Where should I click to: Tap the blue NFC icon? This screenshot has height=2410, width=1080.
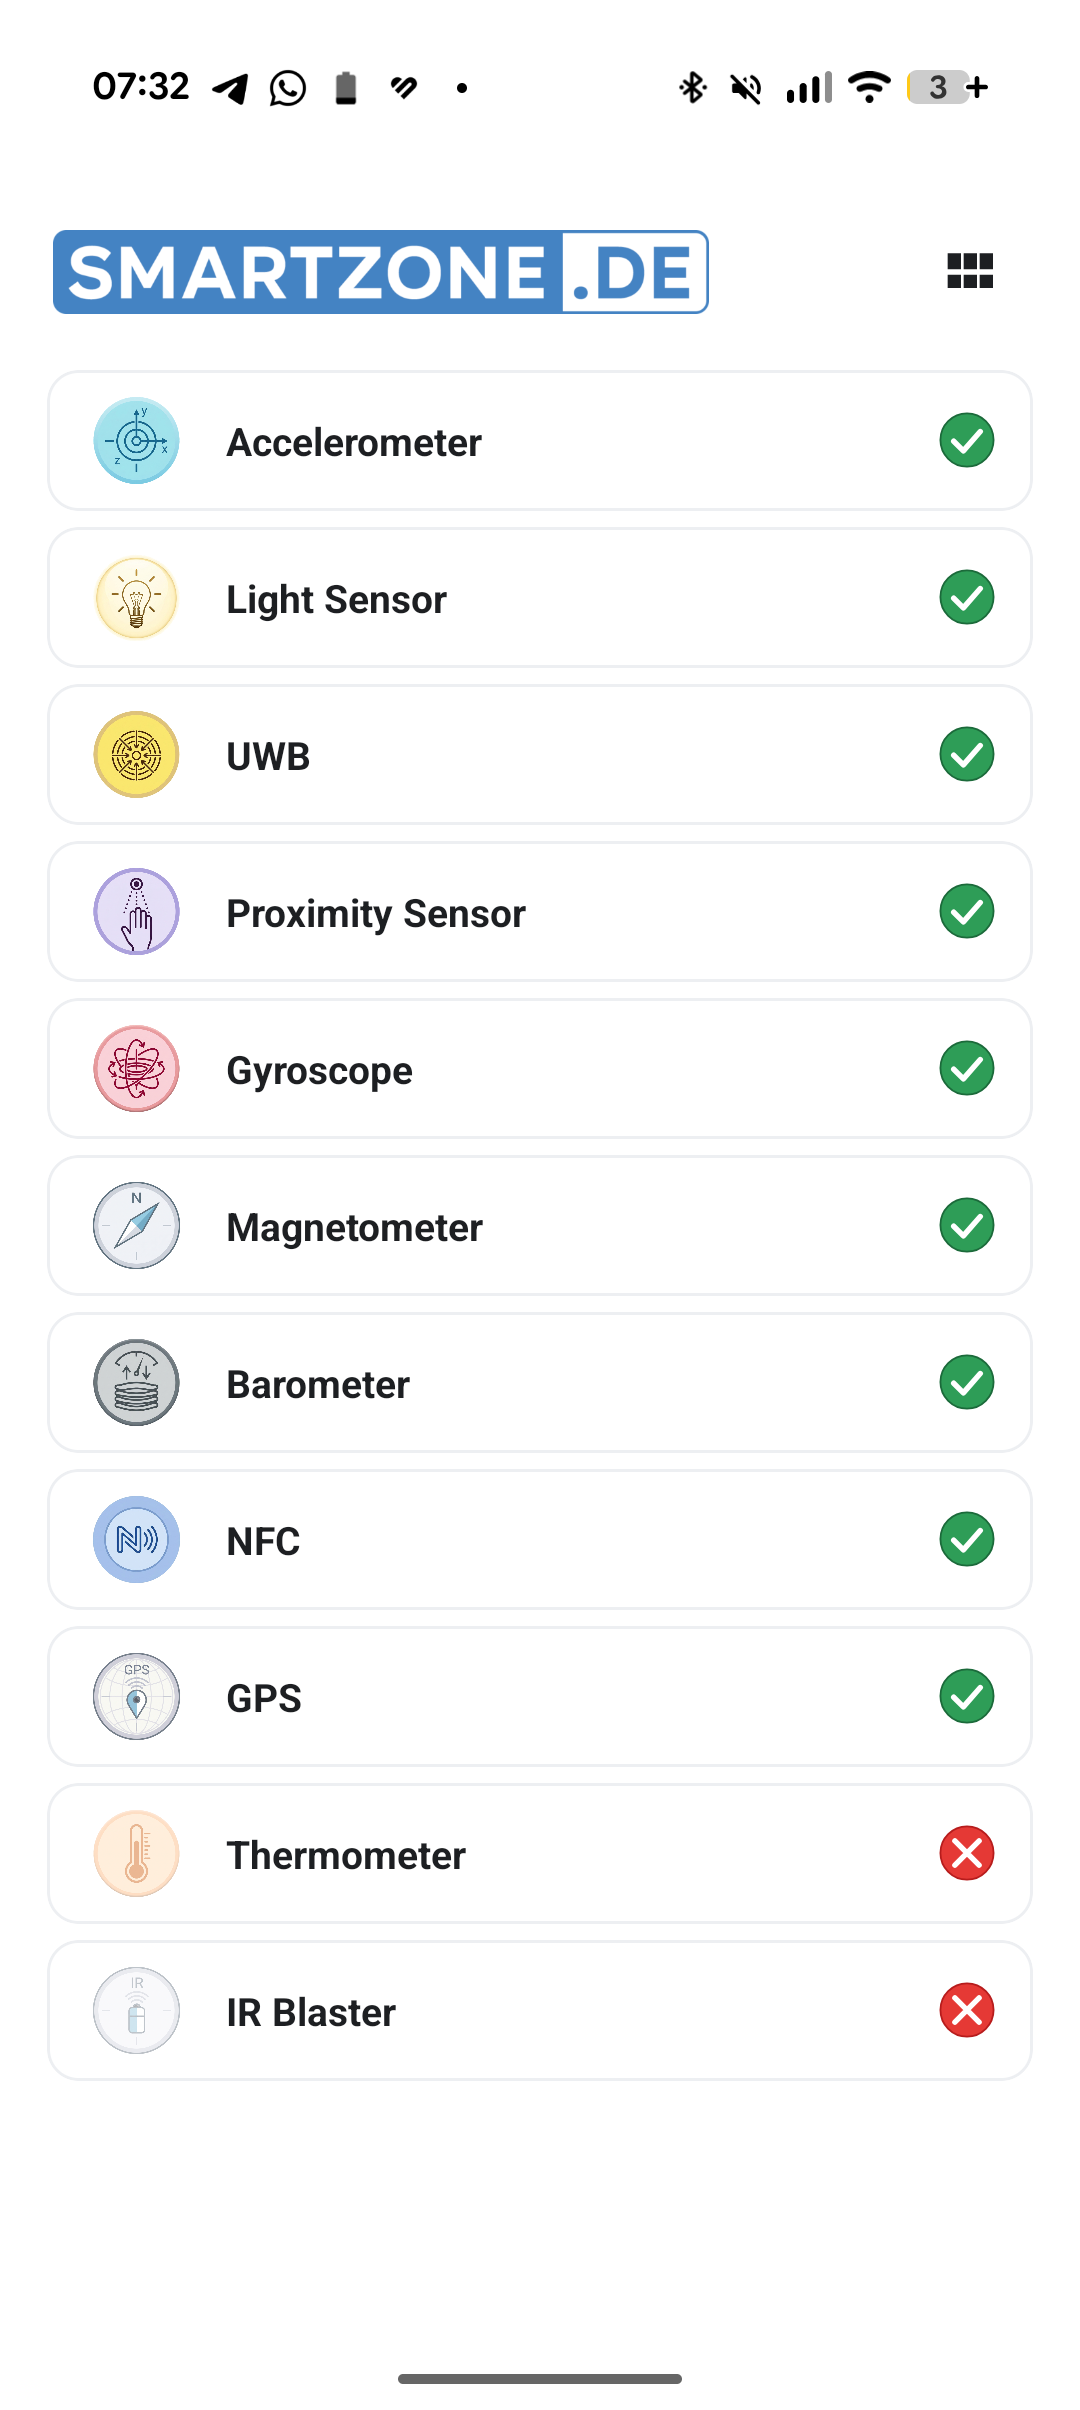point(137,1540)
